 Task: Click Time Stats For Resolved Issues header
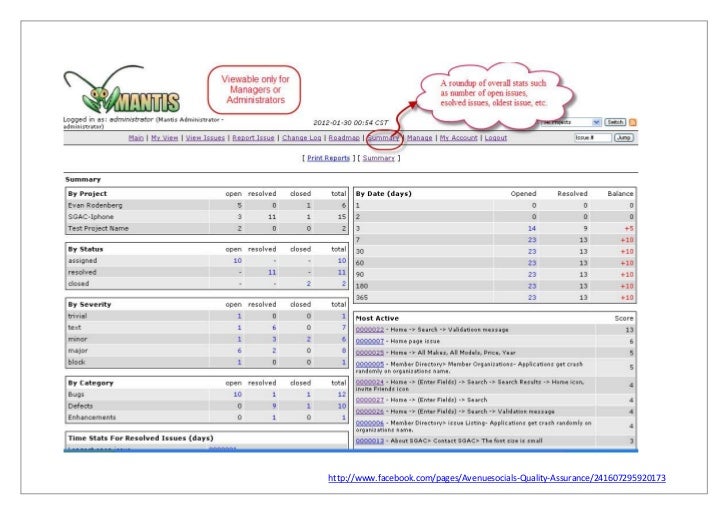141,438
